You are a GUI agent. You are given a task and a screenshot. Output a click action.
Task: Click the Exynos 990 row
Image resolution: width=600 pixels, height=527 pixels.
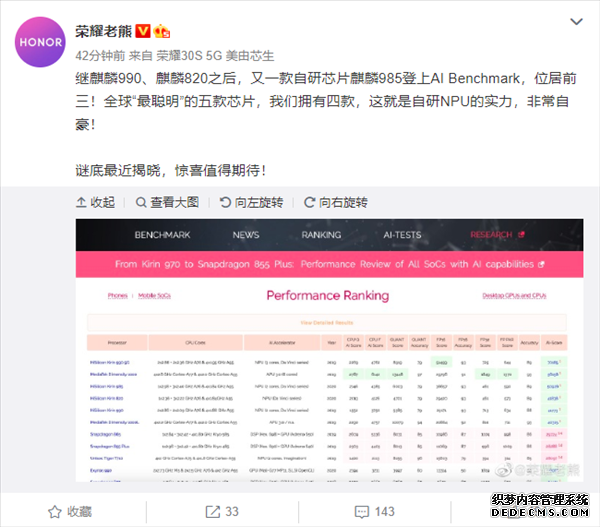point(327,470)
